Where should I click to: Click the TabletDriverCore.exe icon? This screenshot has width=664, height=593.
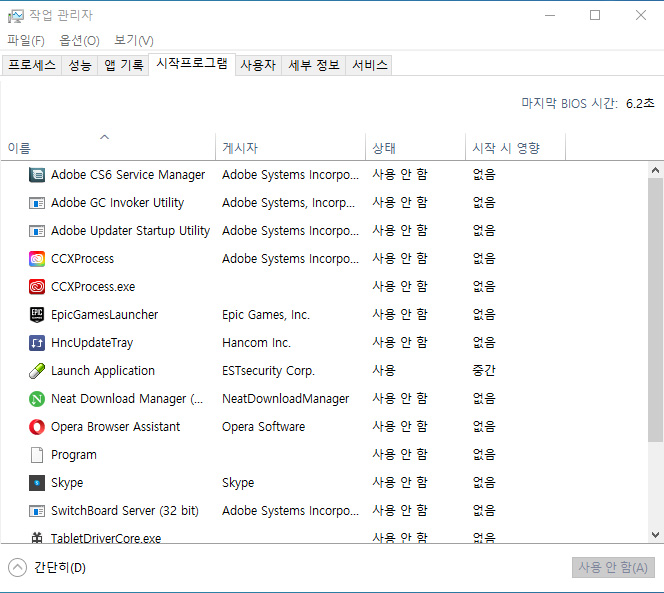point(37,538)
